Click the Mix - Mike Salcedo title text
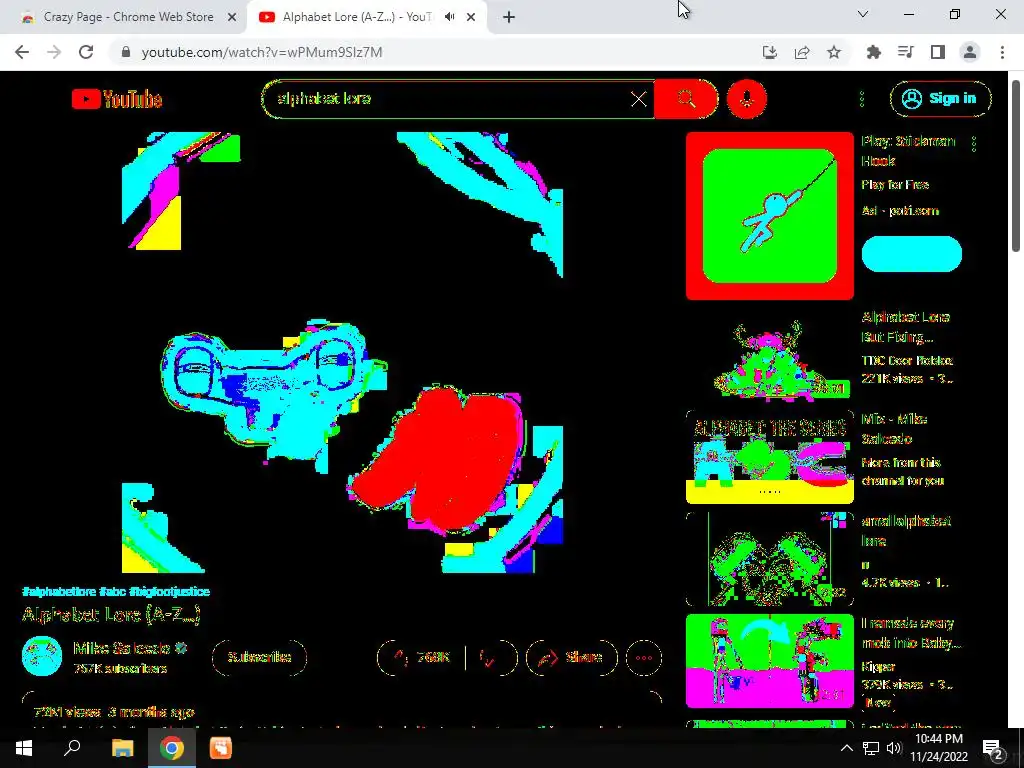 tap(894, 428)
